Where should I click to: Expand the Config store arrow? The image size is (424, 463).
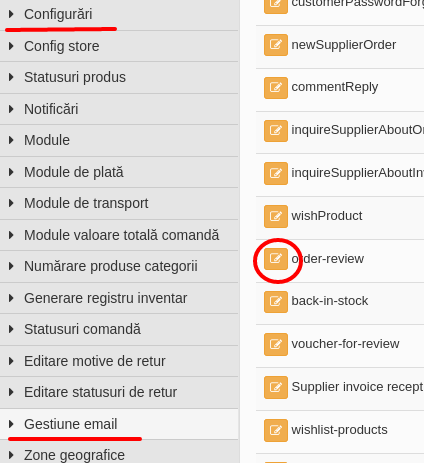click(x=11, y=46)
